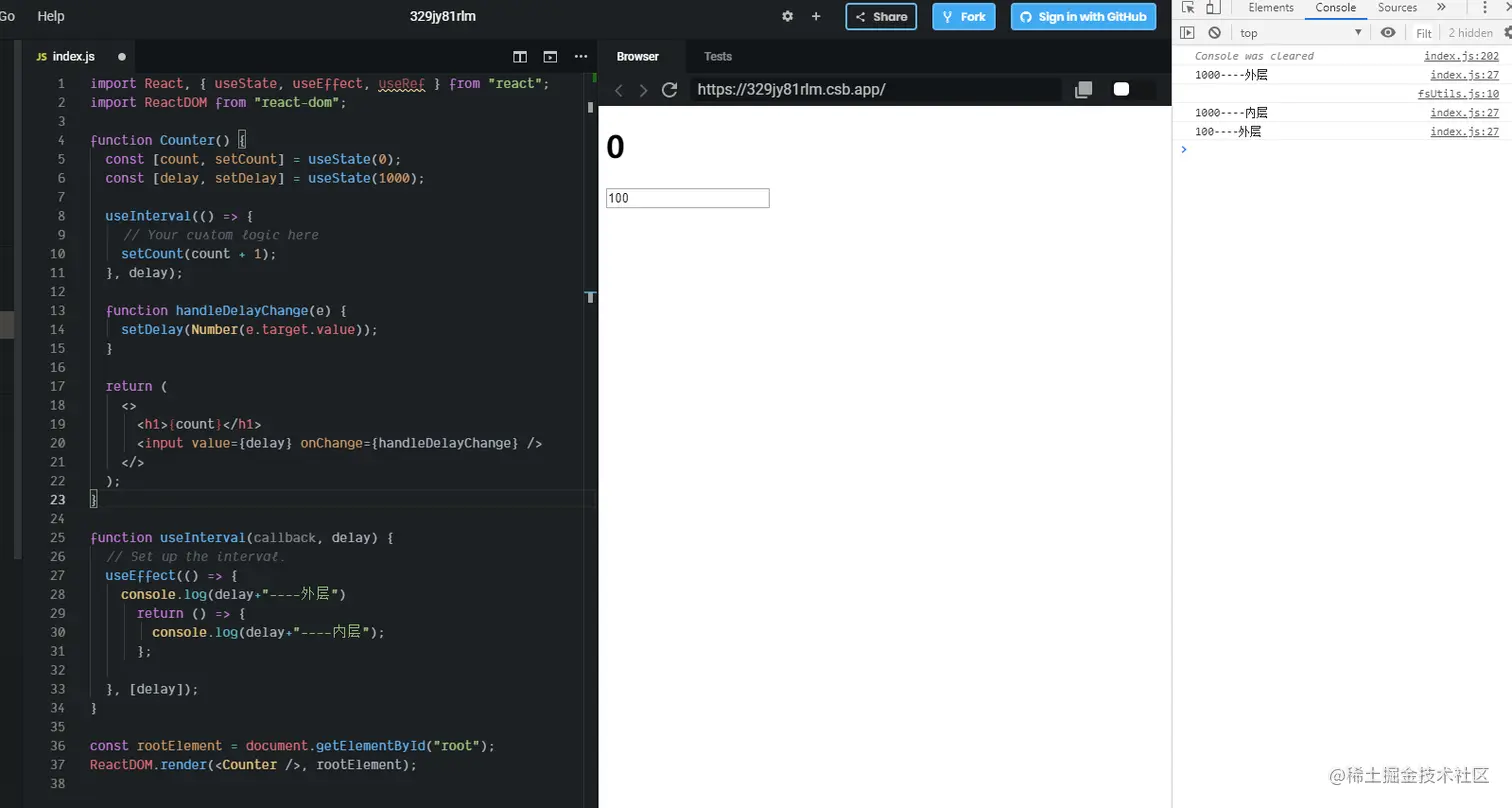Open the fsUtils.js:10 source link
Viewport: 1512px width, 808px height.
pyautogui.click(x=1458, y=94)
